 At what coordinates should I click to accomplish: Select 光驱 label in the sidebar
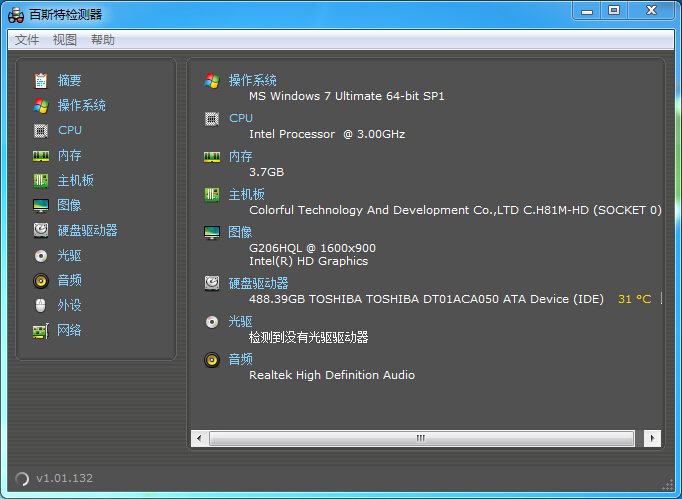70,255
